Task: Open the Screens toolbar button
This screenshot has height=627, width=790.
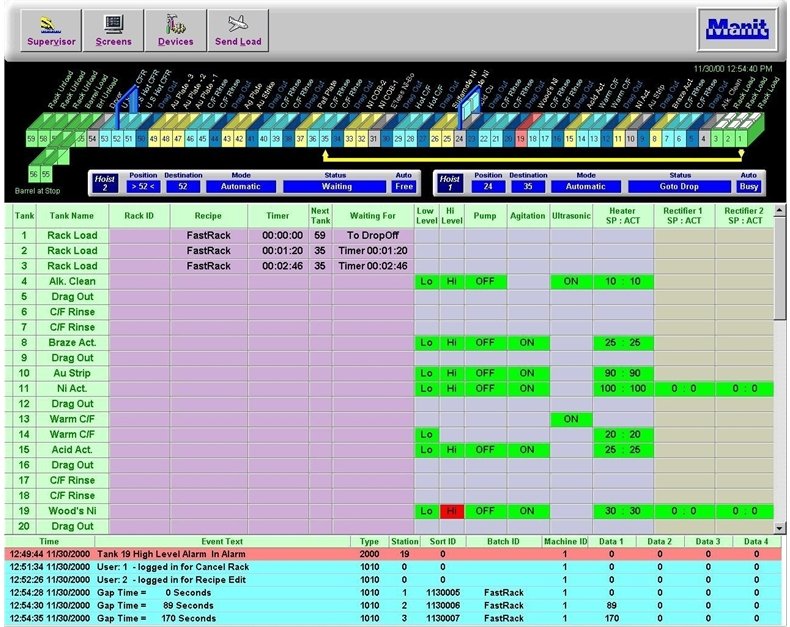Action: coord(113,30)
